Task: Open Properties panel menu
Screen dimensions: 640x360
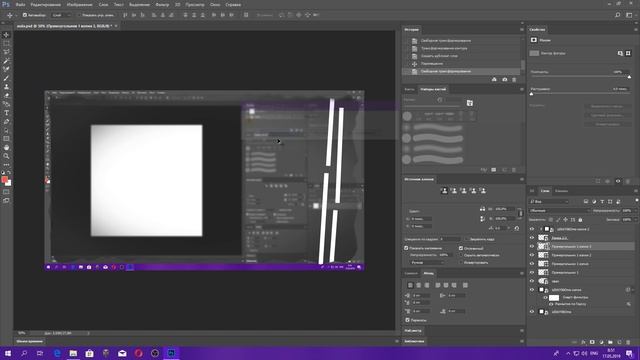Action: [x=636, y=29]
